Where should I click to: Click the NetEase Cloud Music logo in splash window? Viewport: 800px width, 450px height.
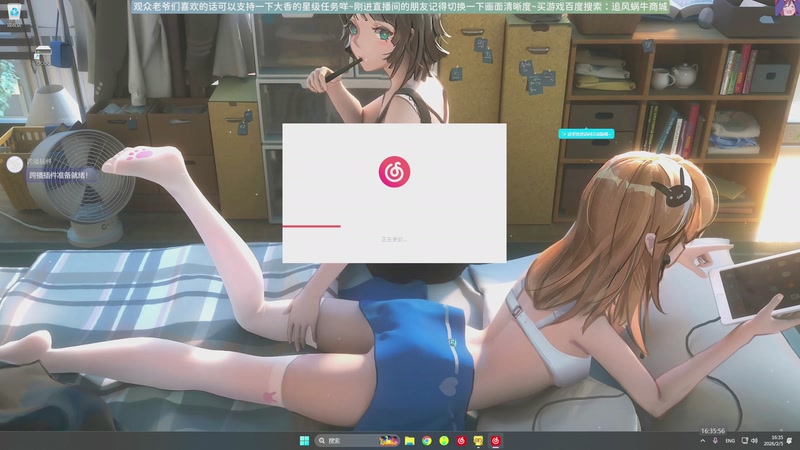point(394,172)
